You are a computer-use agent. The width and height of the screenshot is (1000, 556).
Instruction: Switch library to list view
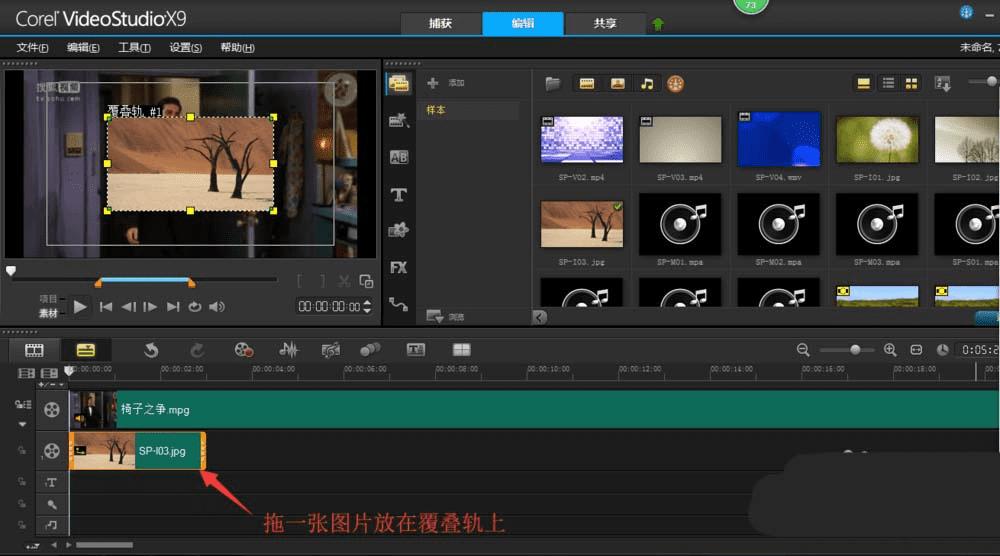[888, 84]
